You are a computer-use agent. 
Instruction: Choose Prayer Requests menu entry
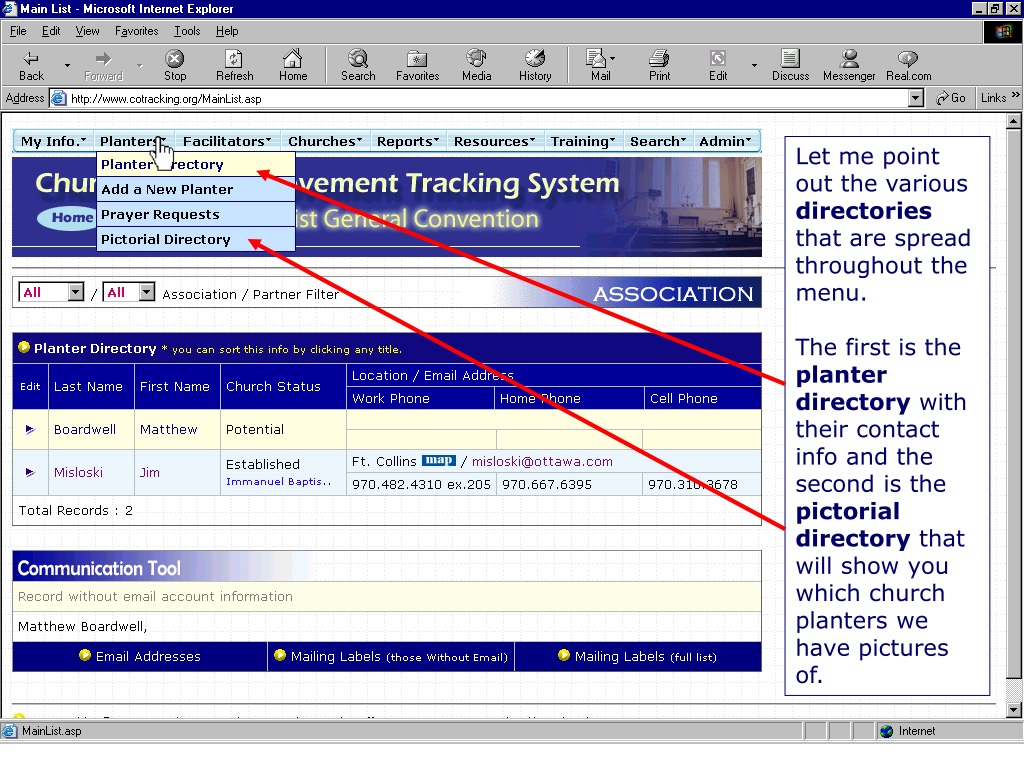[x=195, y=214]
